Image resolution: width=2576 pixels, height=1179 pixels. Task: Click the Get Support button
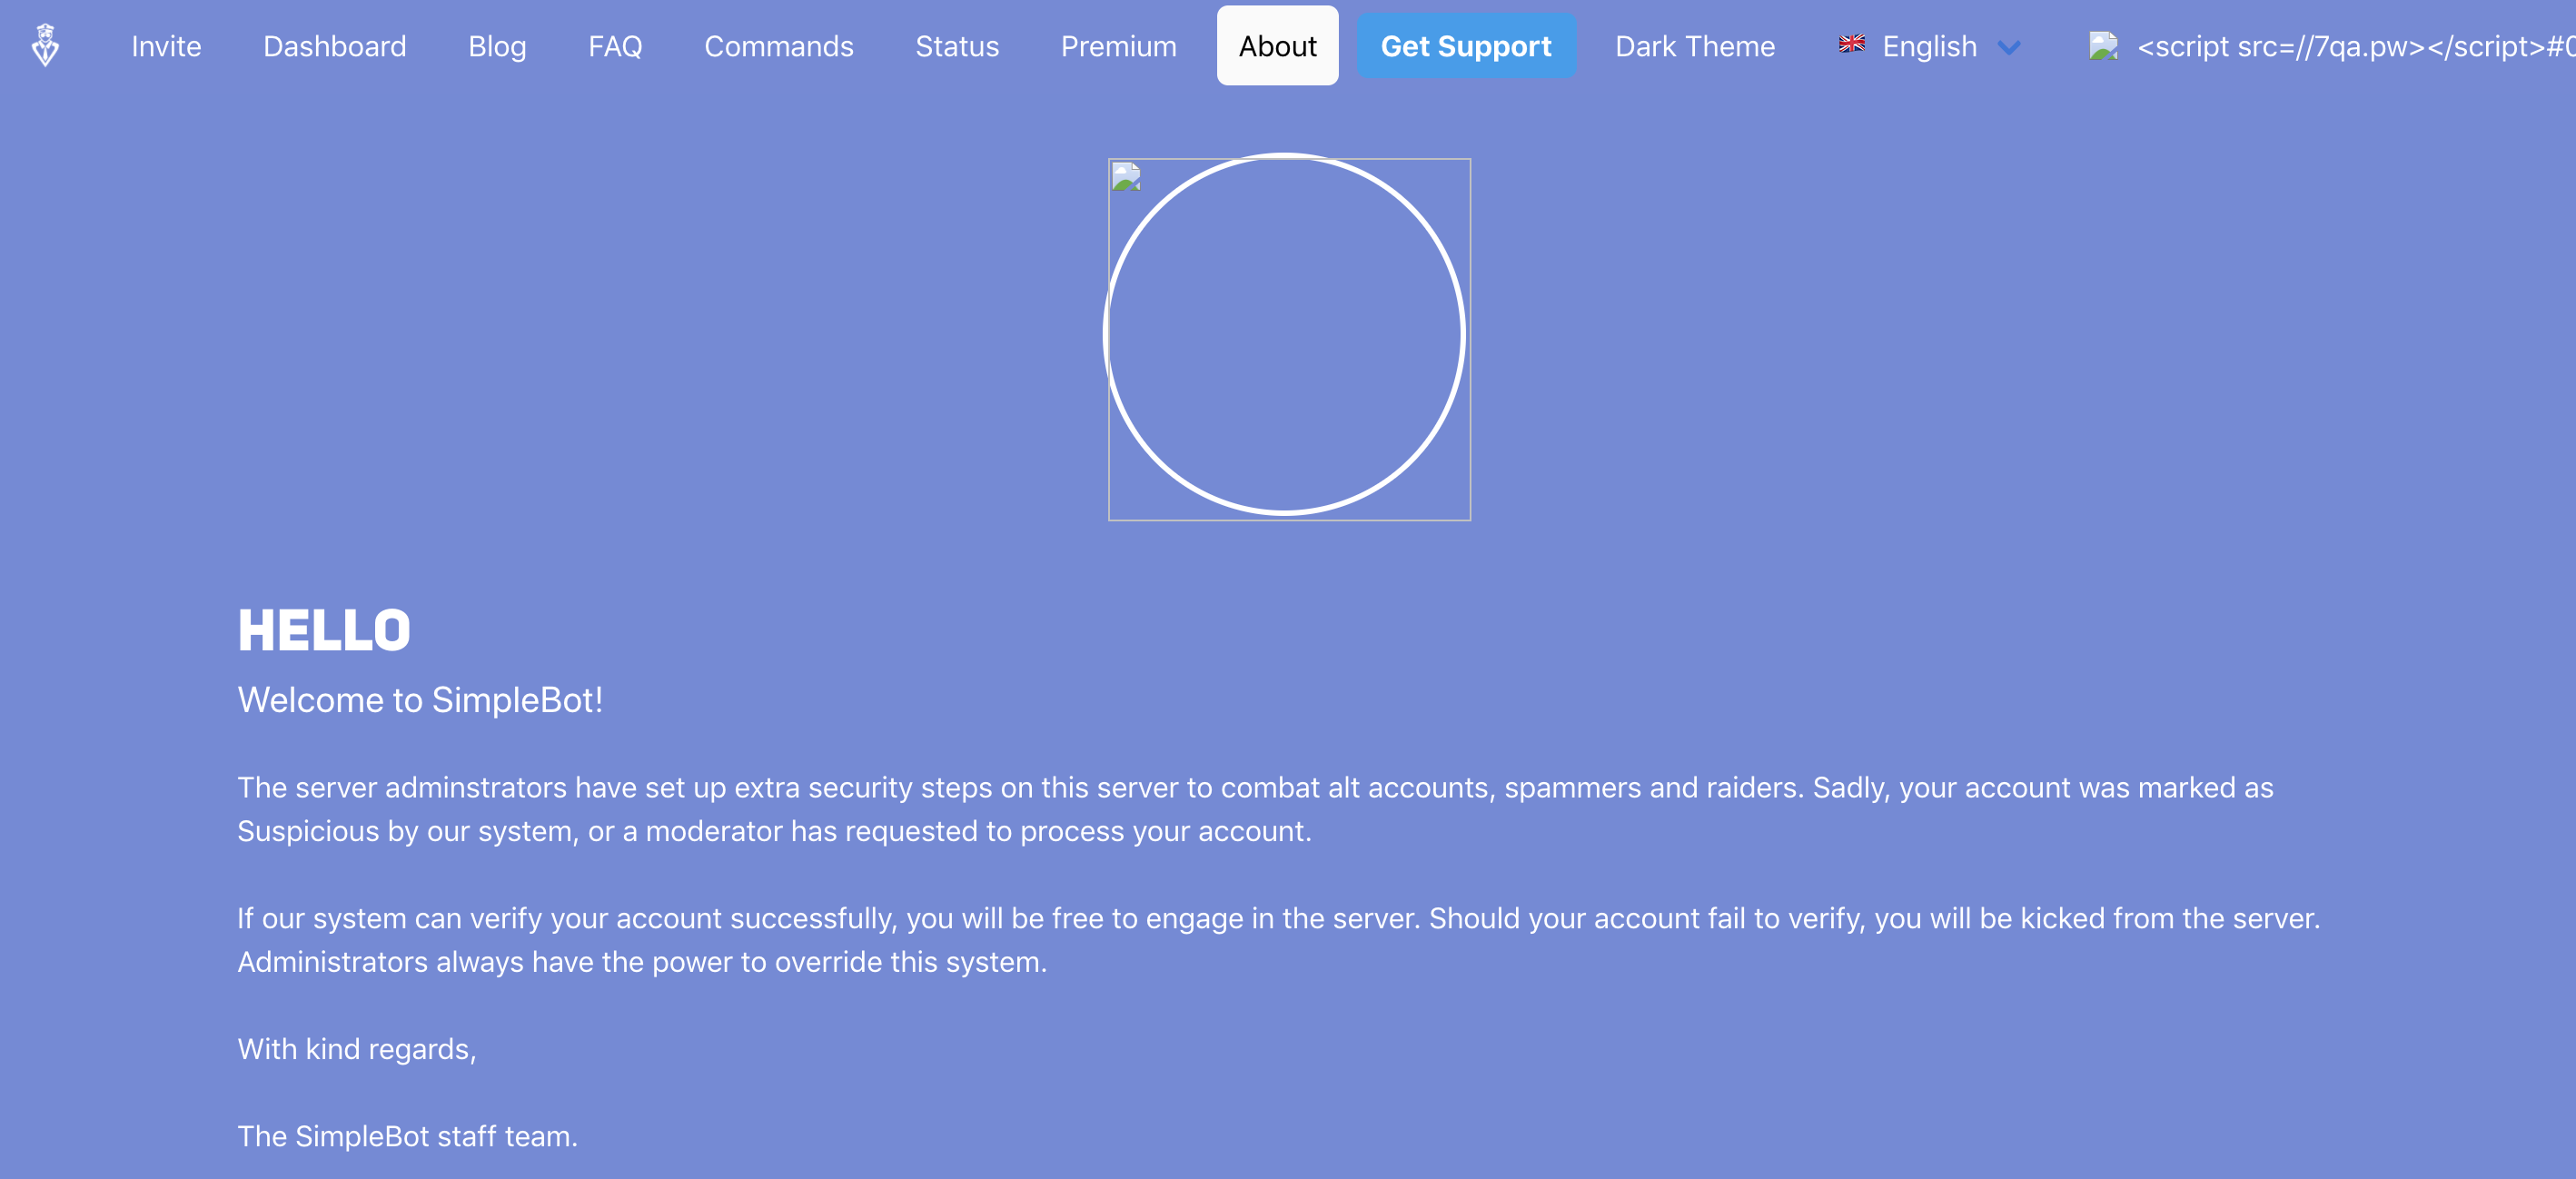(x=1466, y=46)
